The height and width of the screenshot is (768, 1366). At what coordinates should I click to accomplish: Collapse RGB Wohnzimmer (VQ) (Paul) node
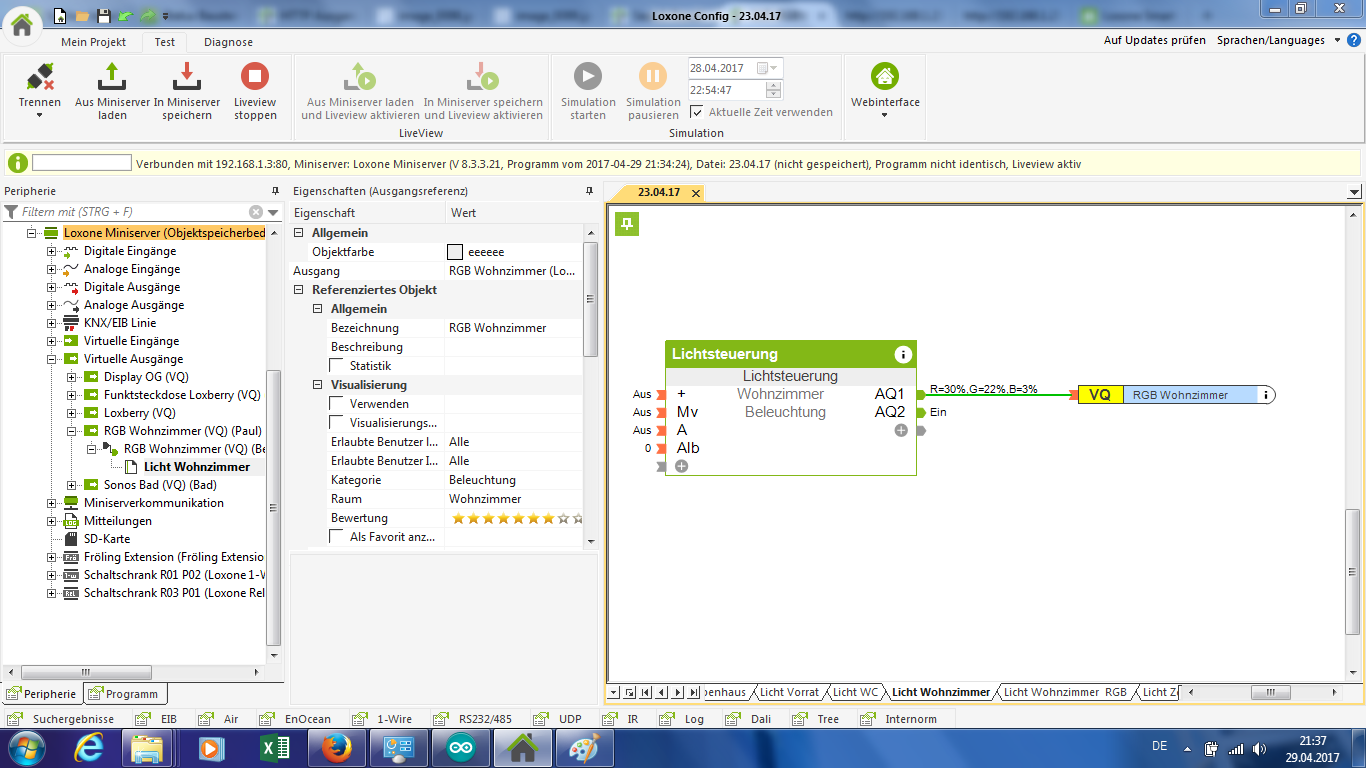click(x=72, y=431)
